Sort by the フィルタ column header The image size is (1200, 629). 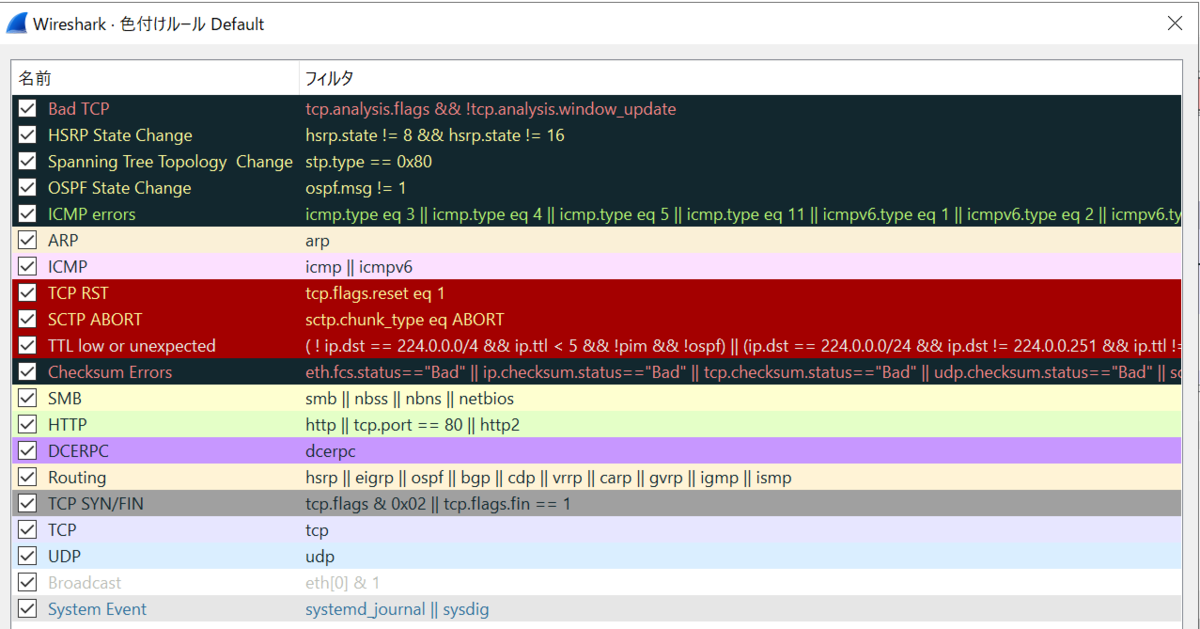(740, 78)
